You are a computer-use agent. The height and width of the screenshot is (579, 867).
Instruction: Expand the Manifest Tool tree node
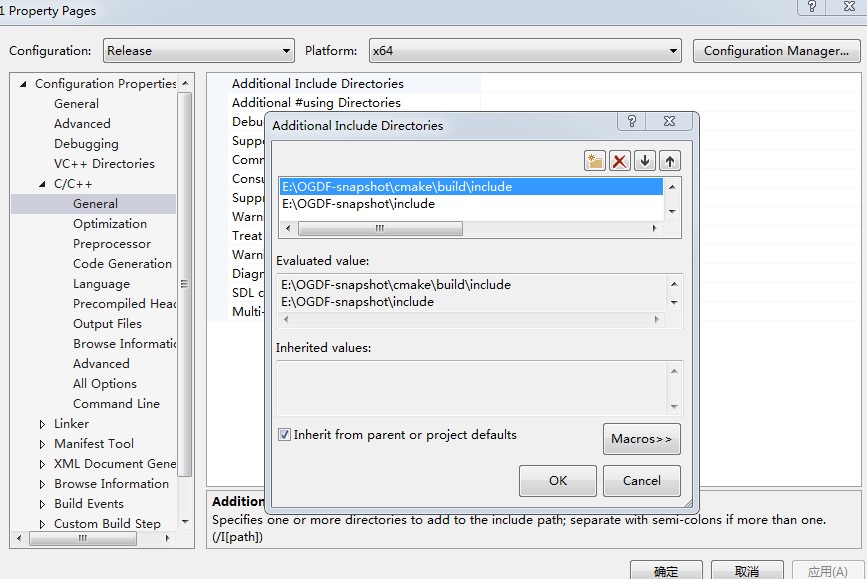(x=42, y=444)
